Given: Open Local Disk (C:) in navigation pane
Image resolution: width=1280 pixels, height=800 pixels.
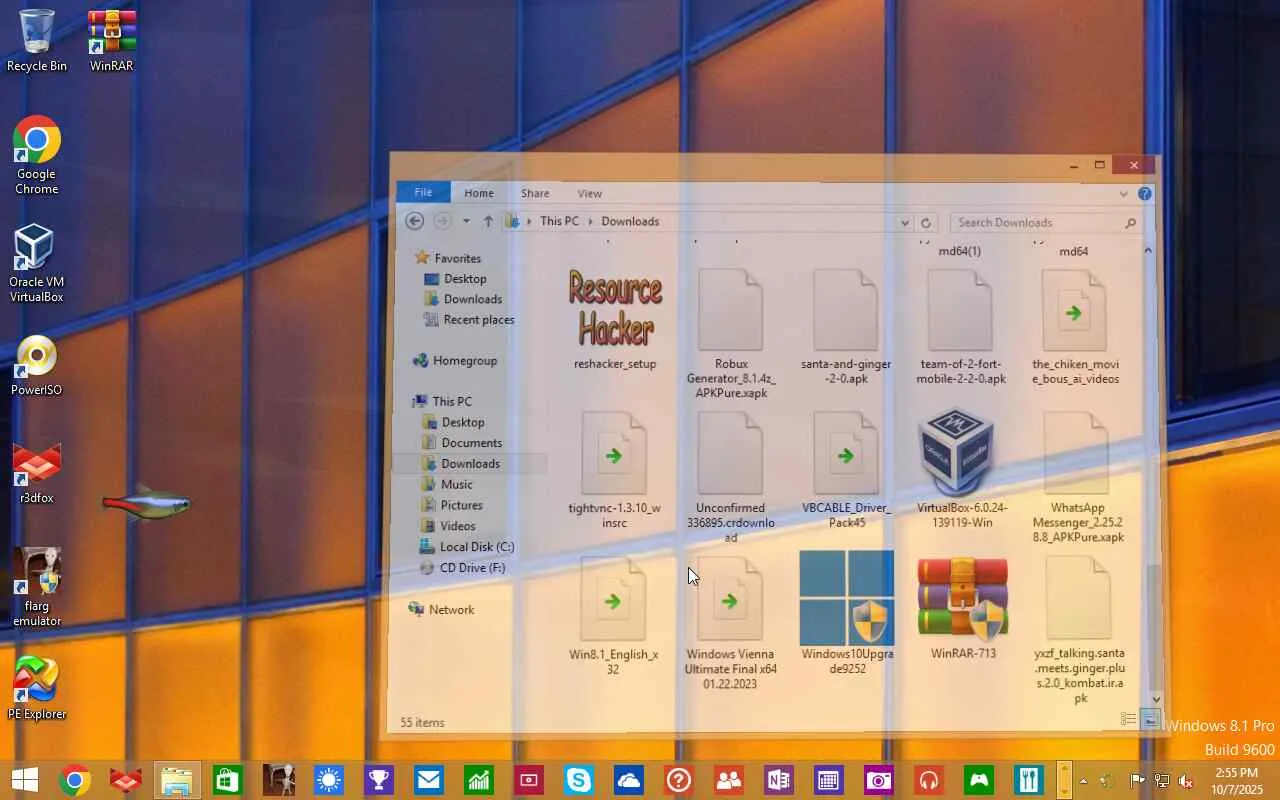Looking at the screenshot, I should click(476, 547).
